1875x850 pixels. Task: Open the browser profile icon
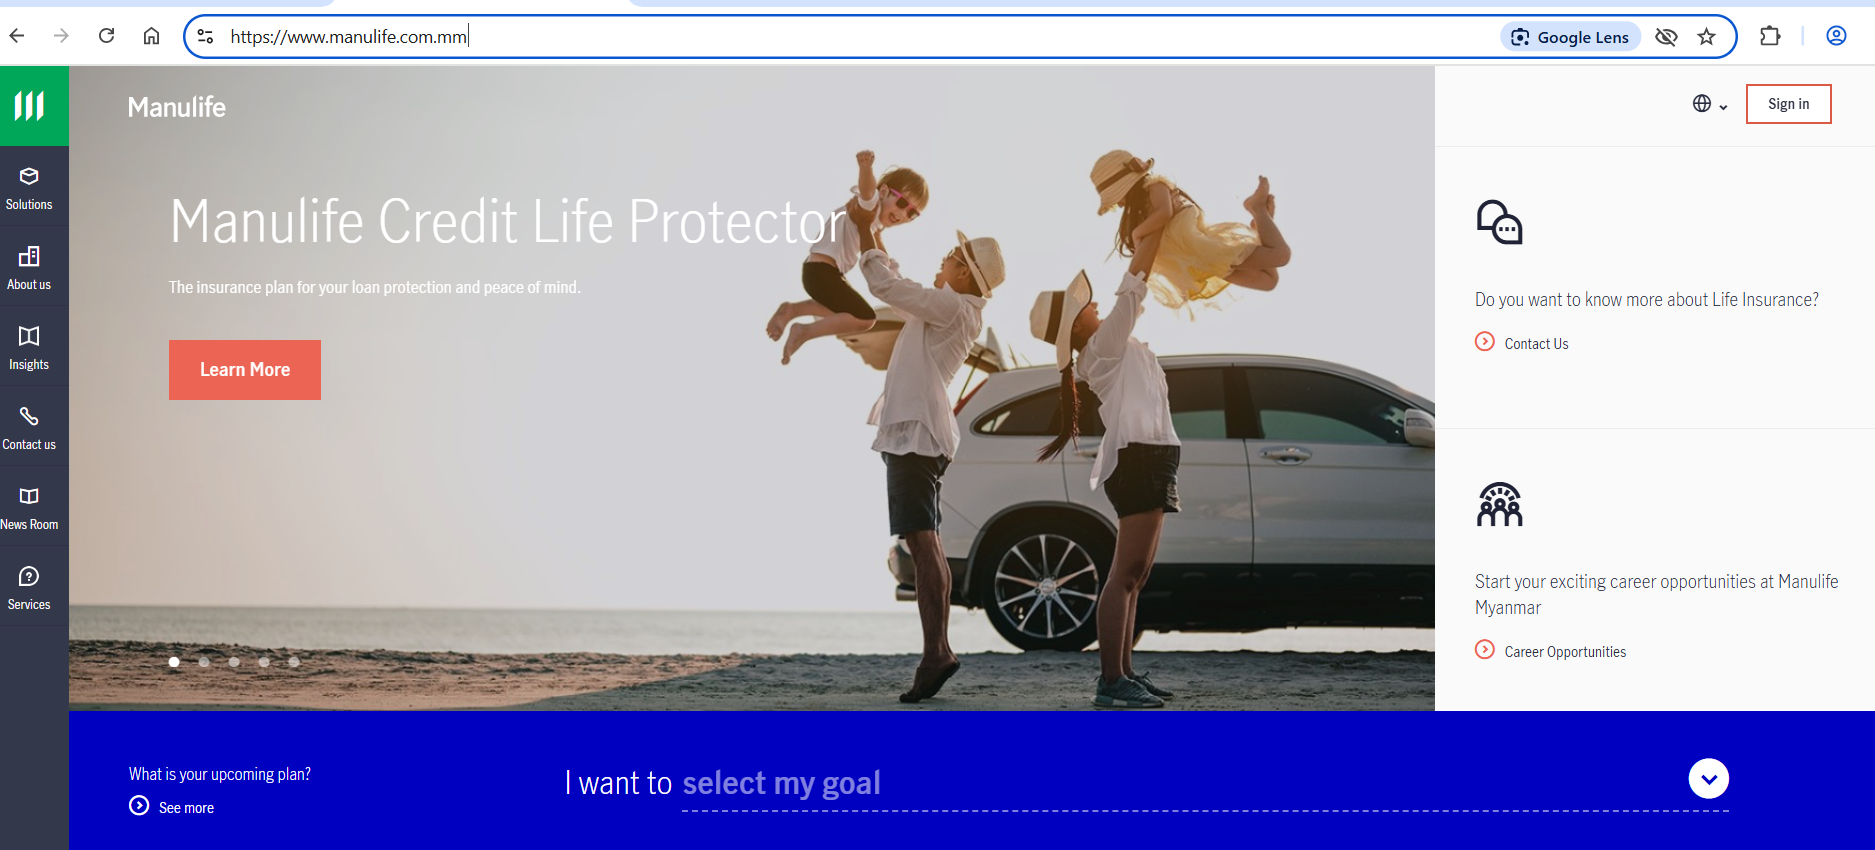point(1836,36)
